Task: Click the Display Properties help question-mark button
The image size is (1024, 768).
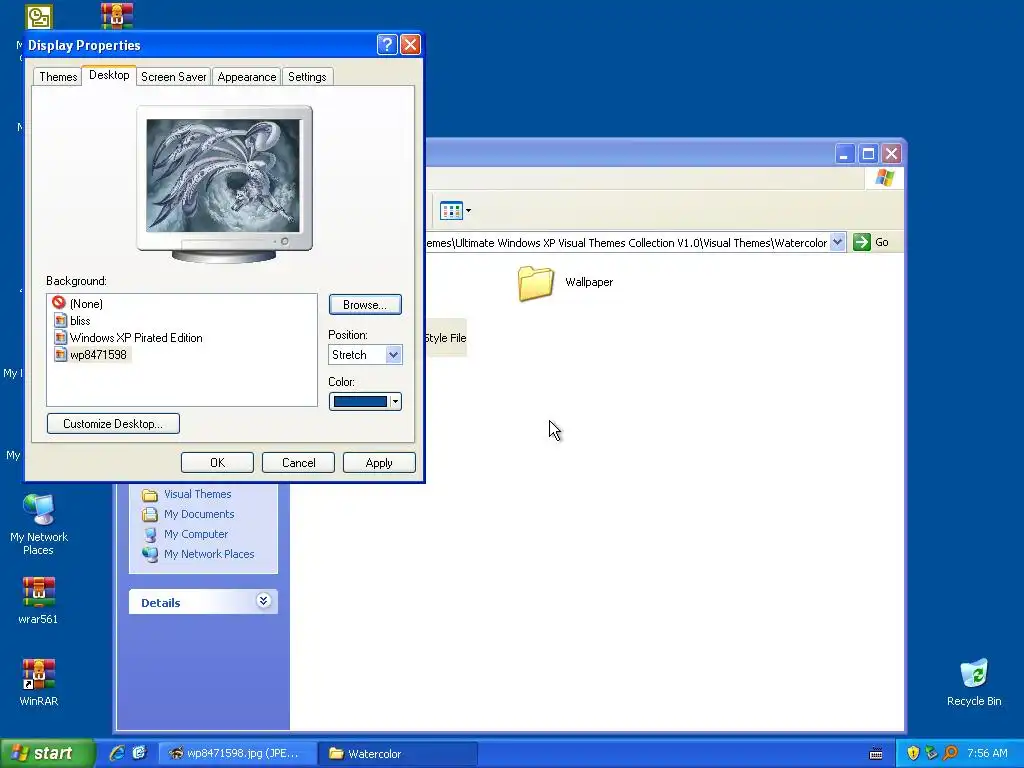Action: [x=387, y=44]
